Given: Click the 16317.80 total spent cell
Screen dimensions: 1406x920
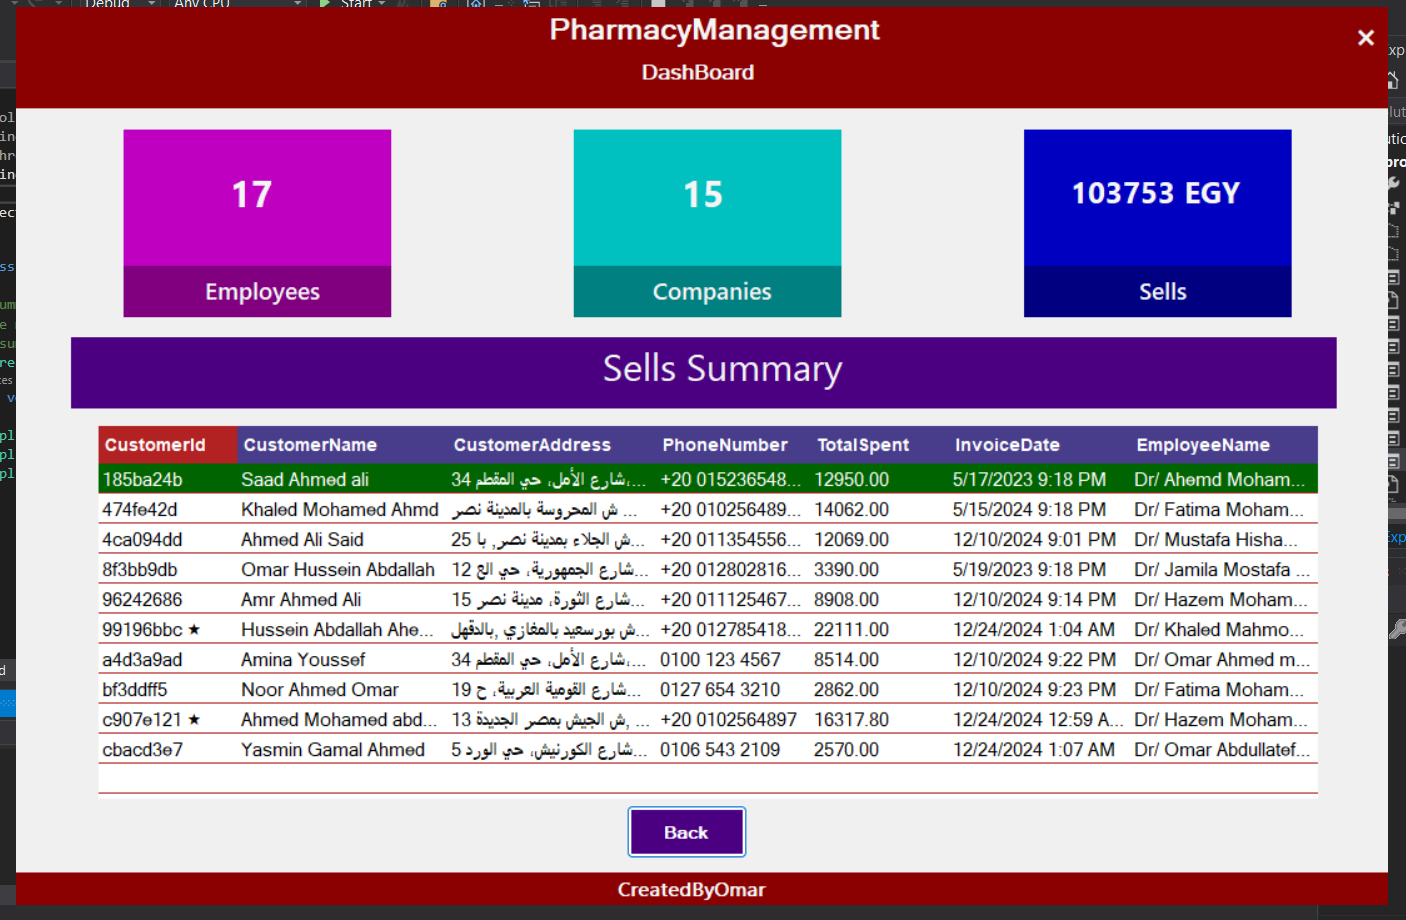Looking at the screenshot, I should click(851, 720).
